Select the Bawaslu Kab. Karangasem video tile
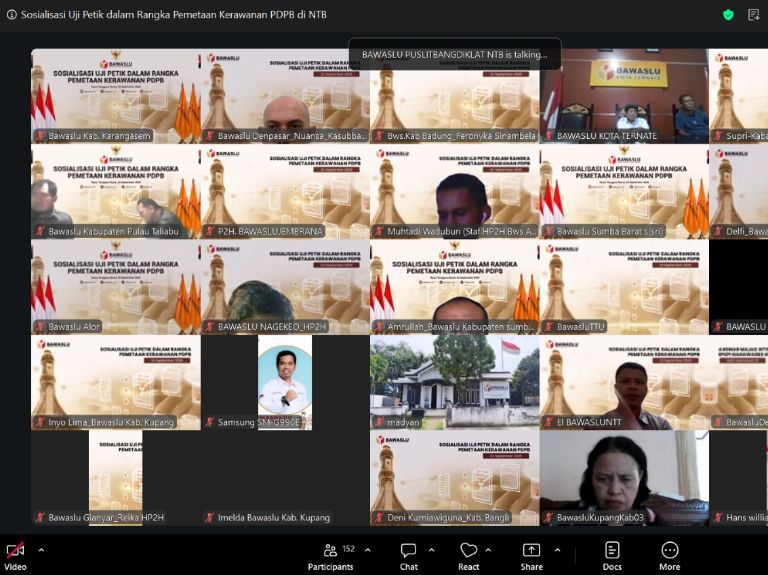 coord(116,96)
